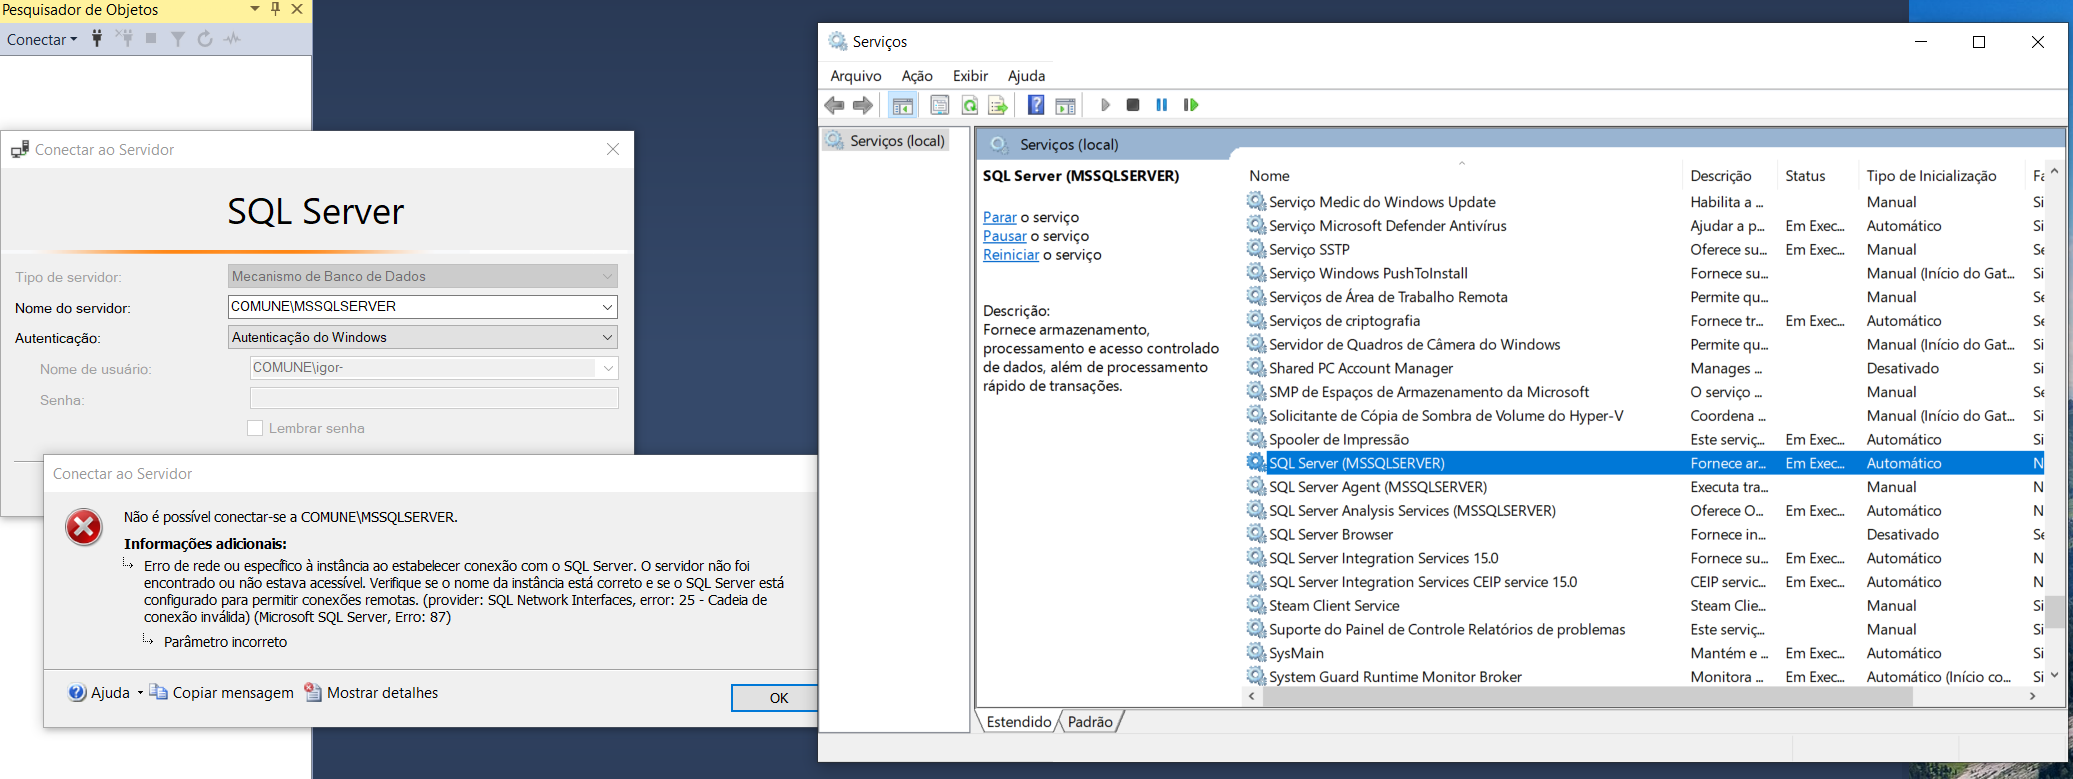
Task: Refresh the services list via toolbar icon
Action: pos(969,105)
